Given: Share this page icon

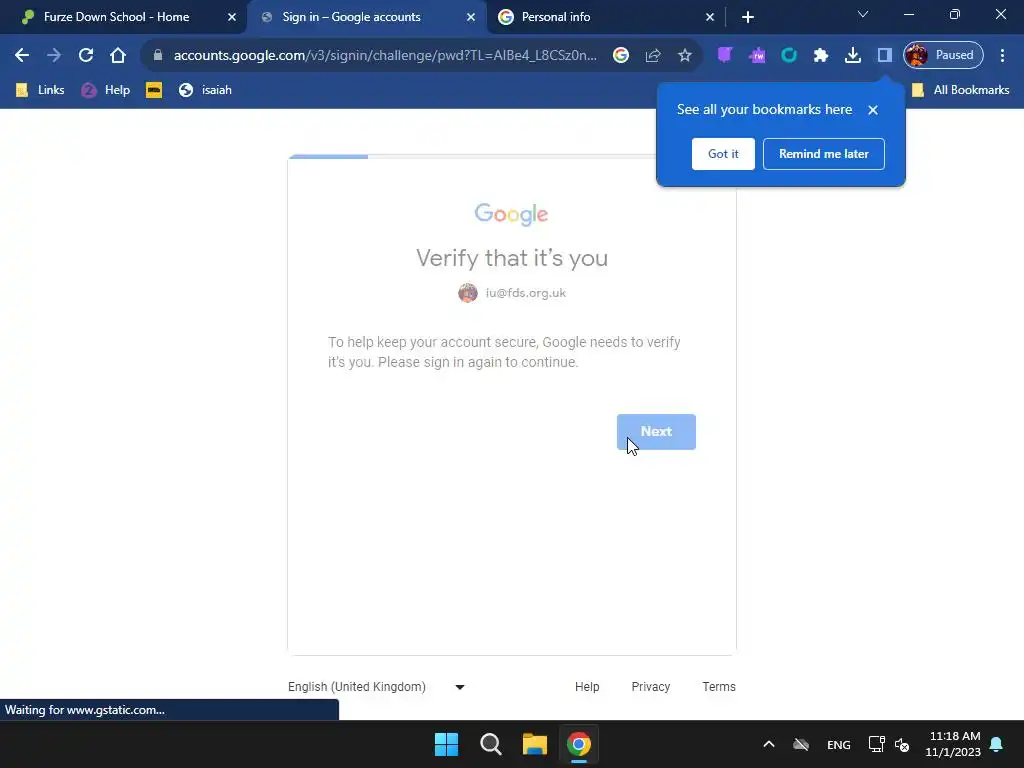Looking at the screenshot, I should tap(652, 56).
